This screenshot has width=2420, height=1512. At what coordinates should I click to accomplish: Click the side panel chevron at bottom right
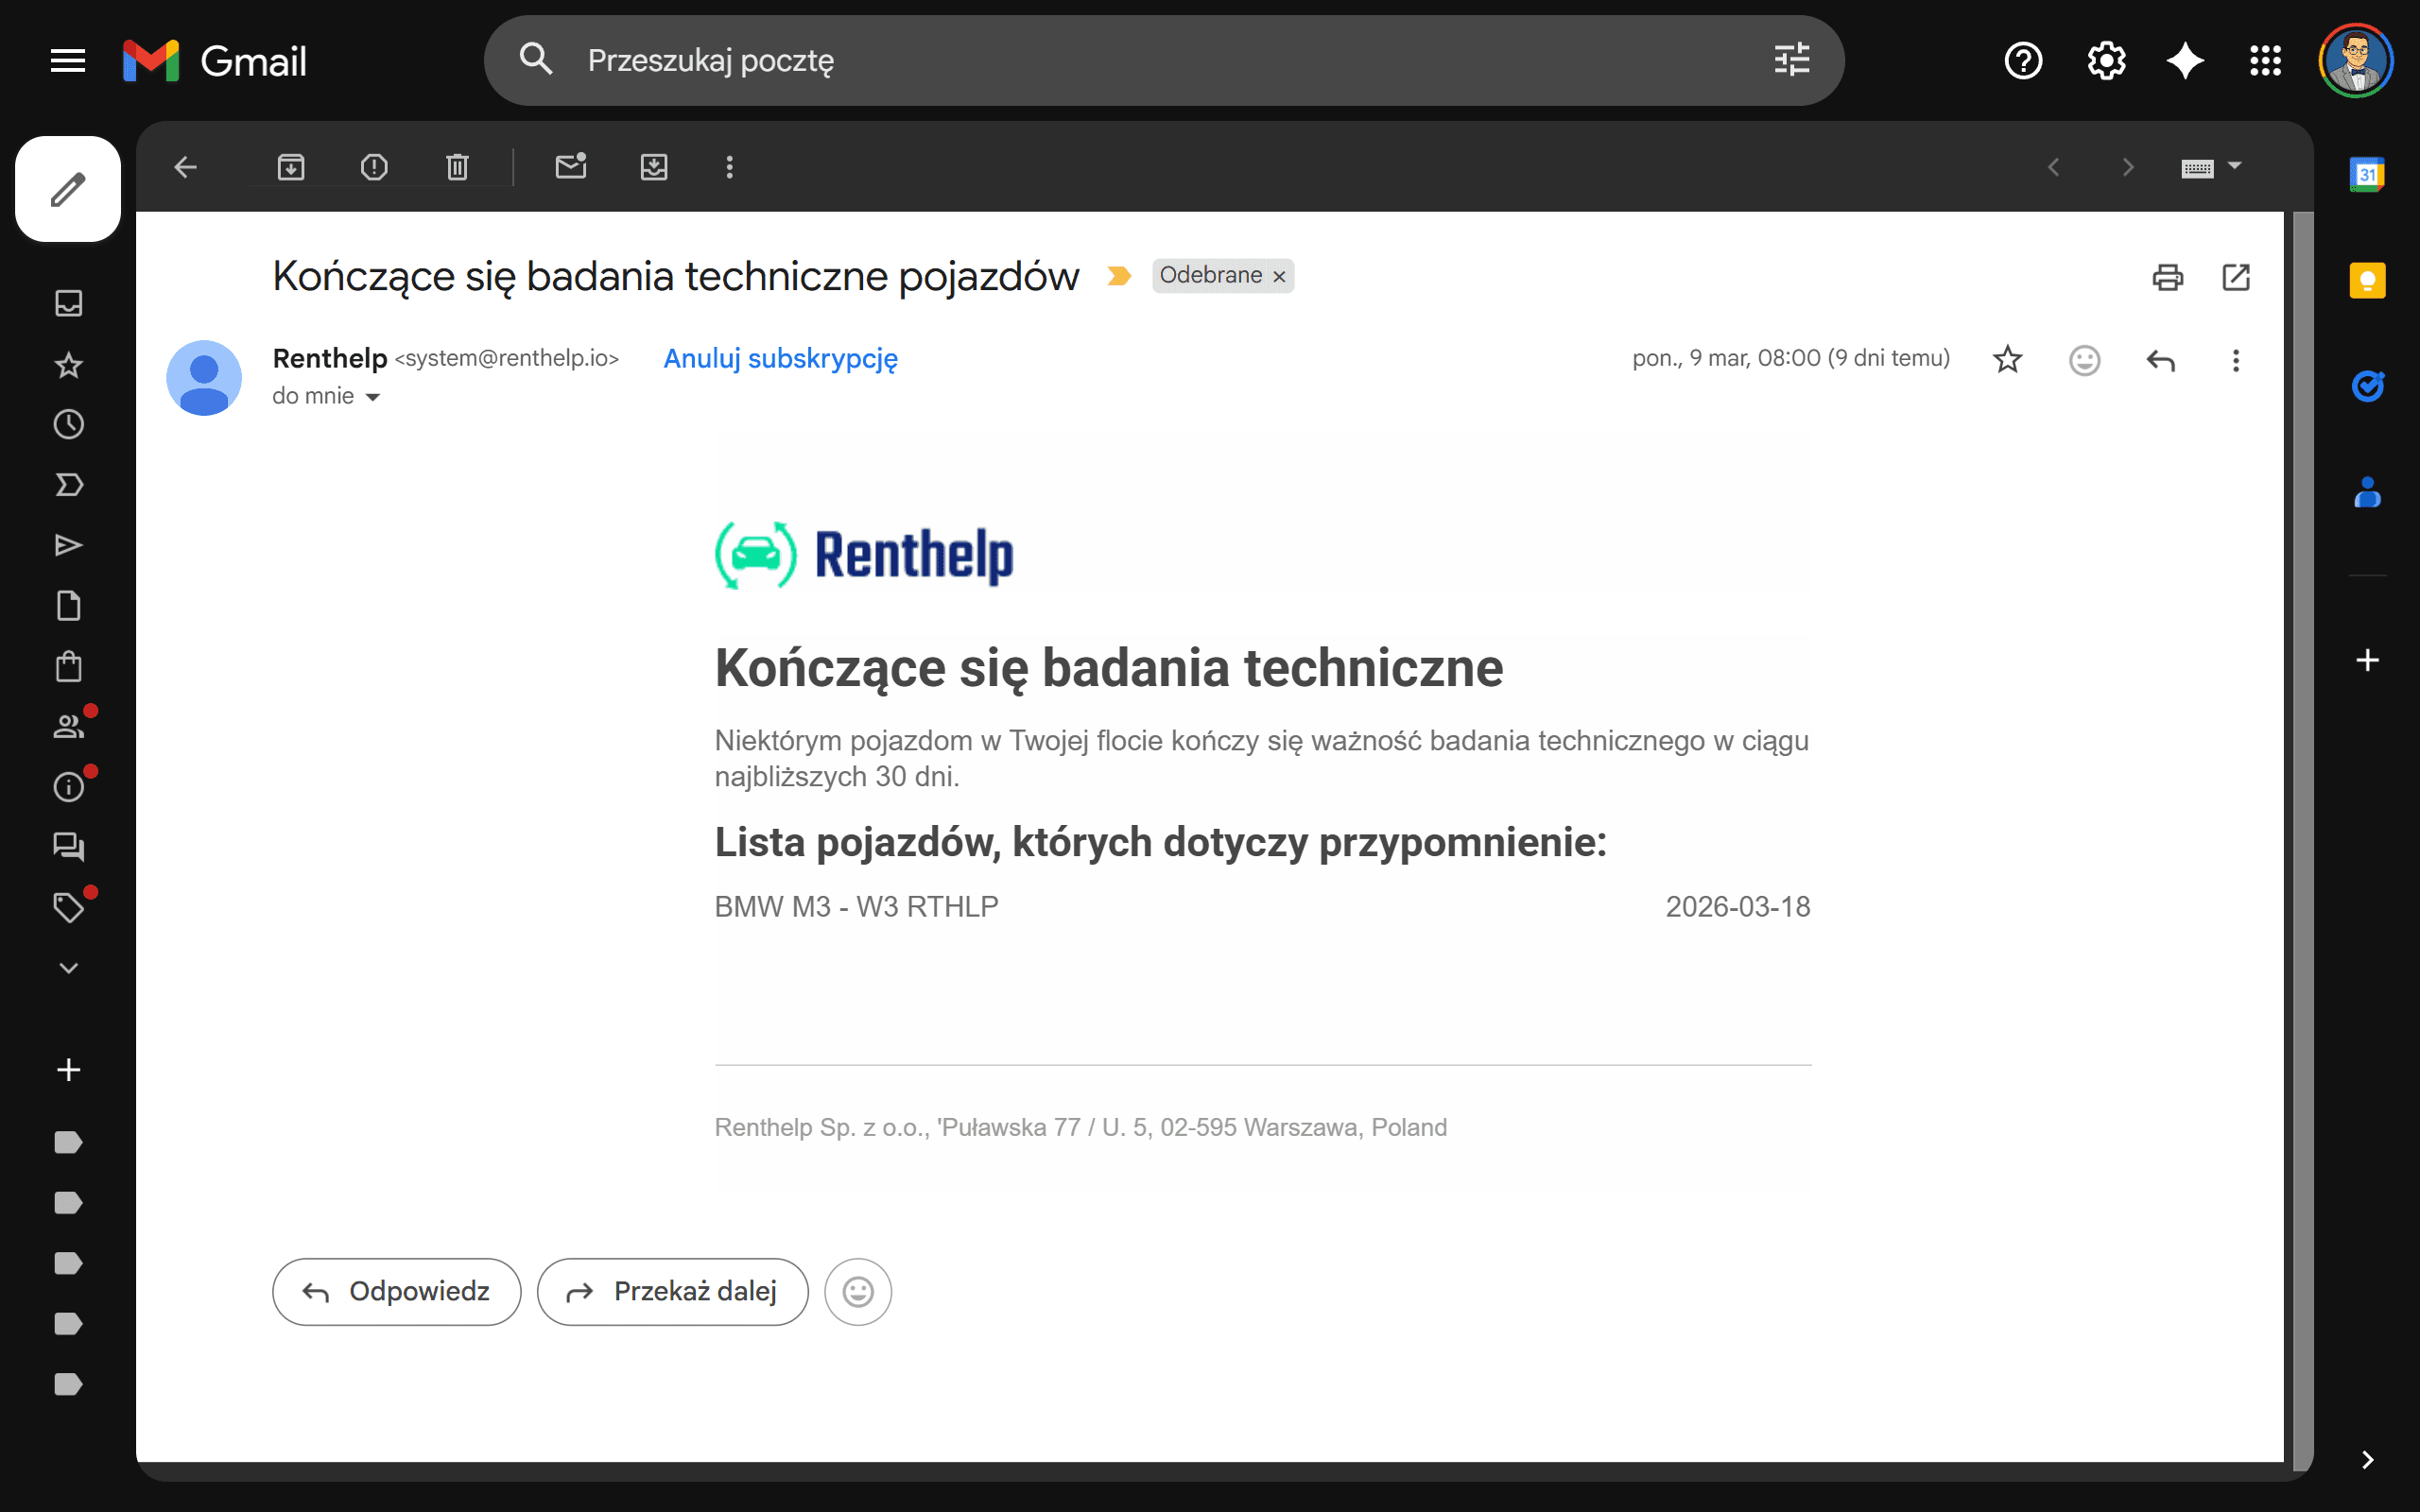2367,1460
